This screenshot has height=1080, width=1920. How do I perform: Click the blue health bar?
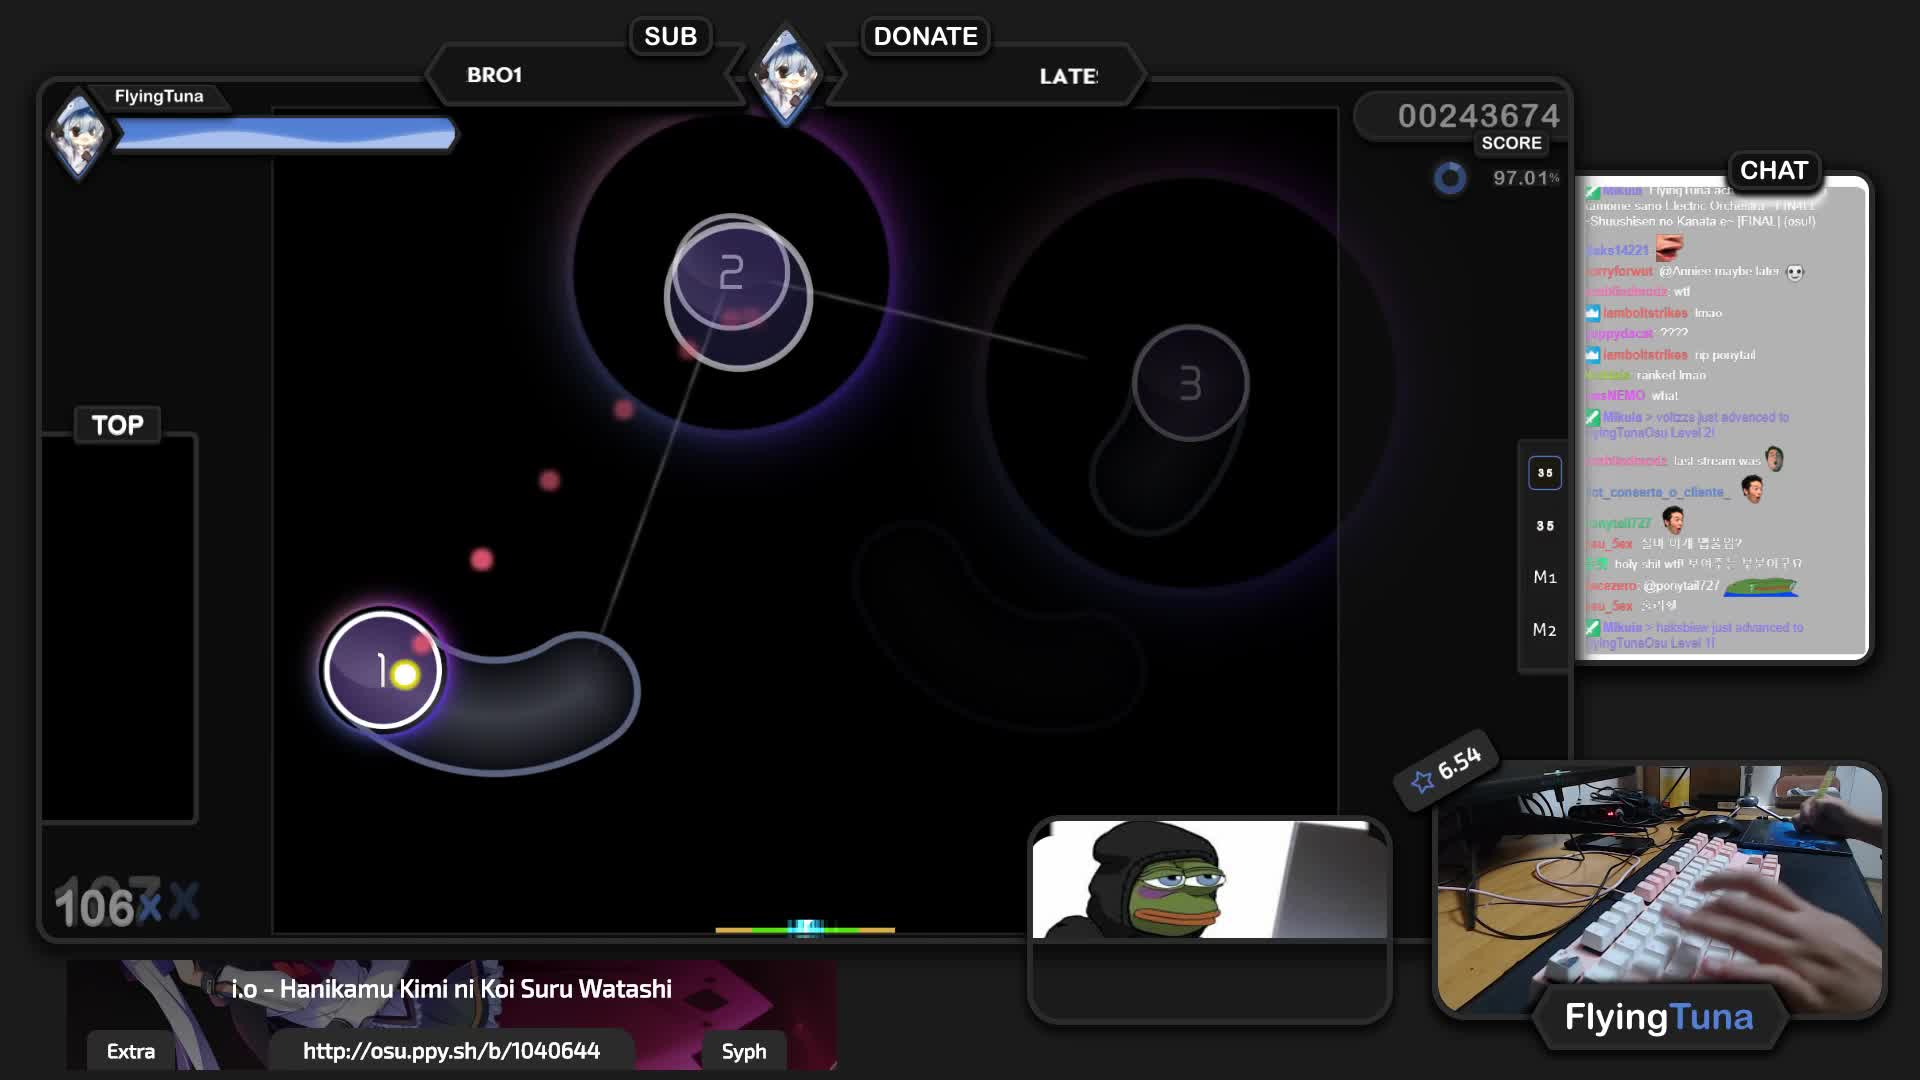(x=285, y=134)
